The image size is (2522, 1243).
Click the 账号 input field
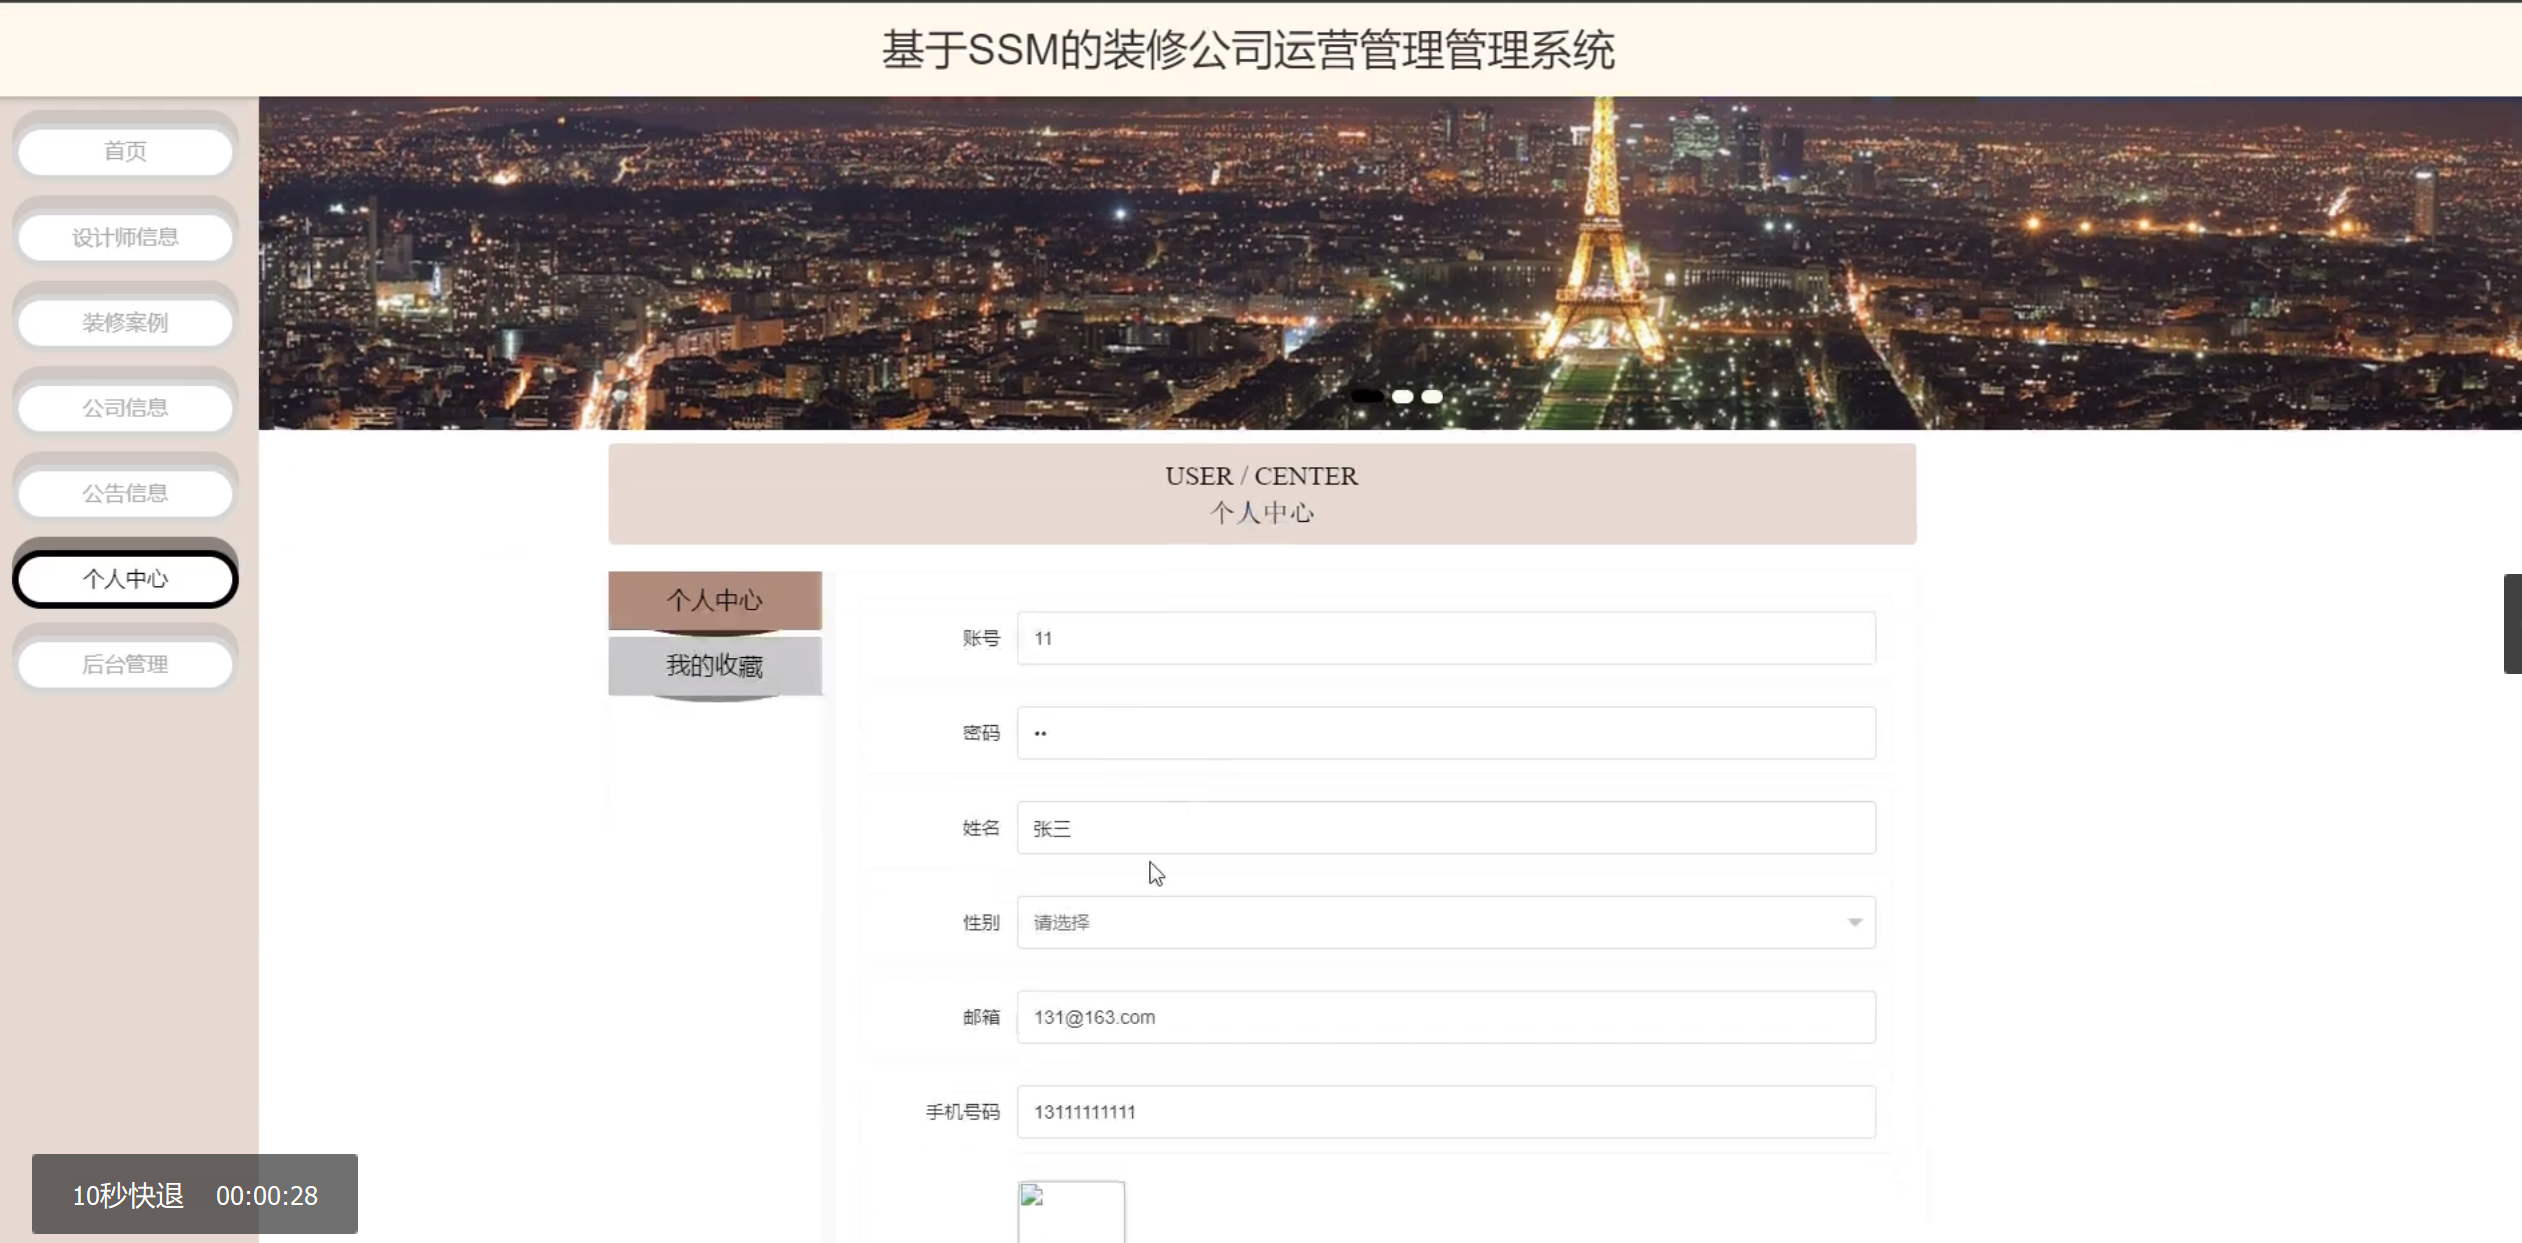[x=1445, y=638]
